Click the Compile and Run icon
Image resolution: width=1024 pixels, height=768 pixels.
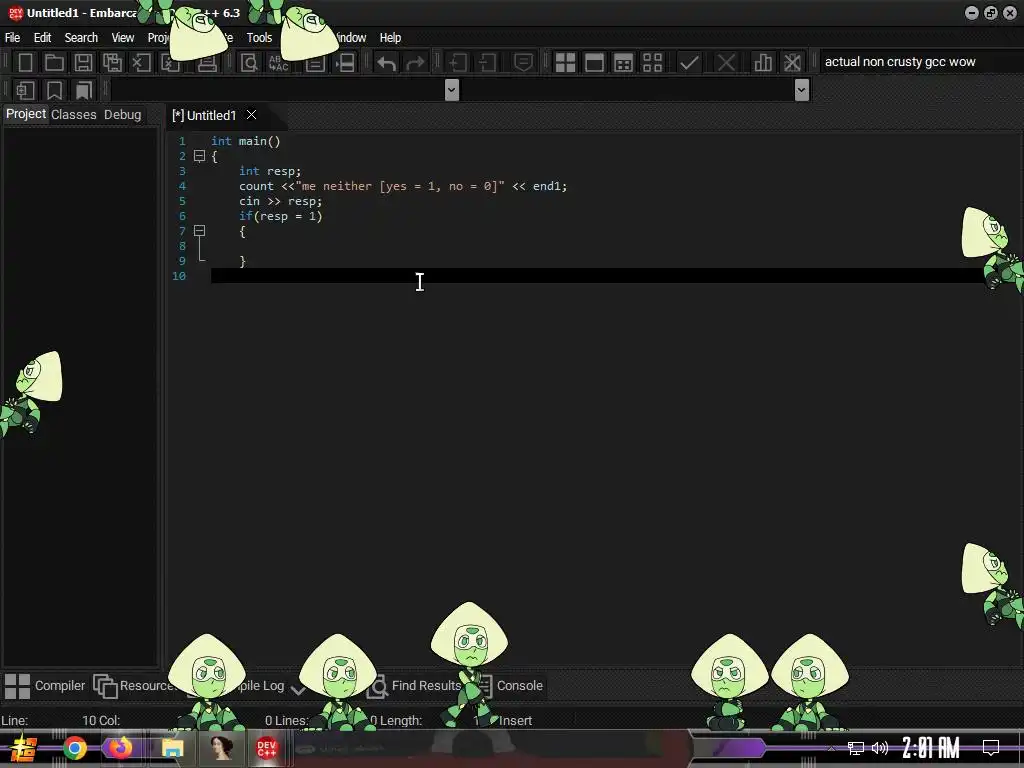tap(624, 63)
